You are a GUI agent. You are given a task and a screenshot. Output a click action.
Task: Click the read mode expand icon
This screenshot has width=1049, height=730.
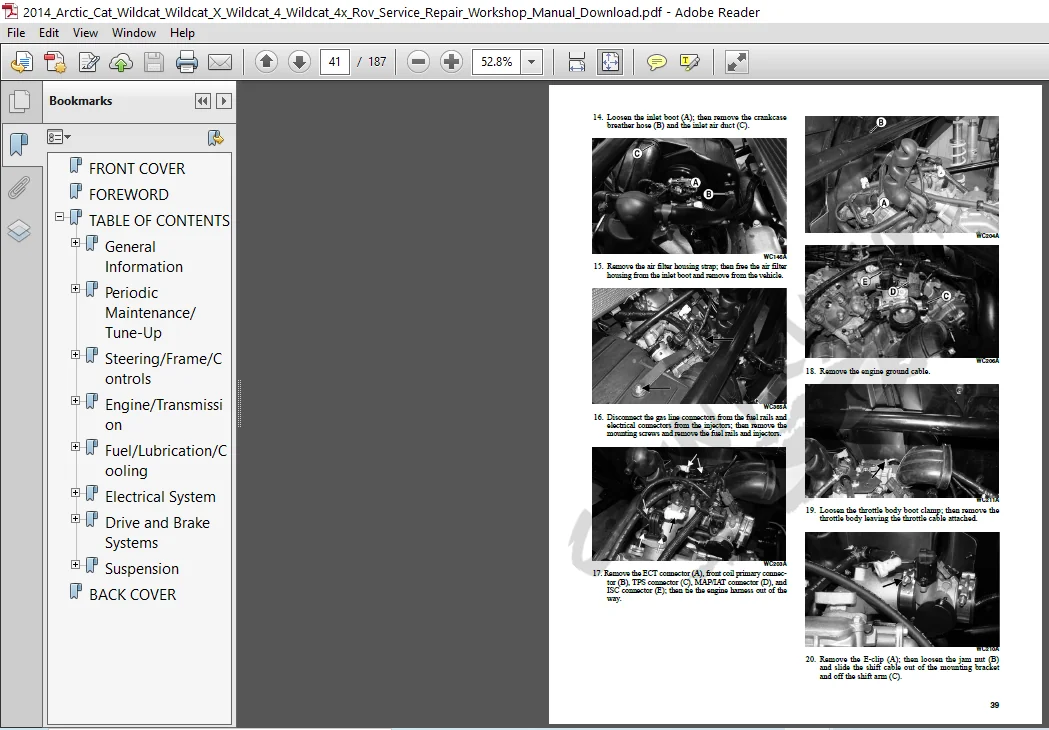coord(737,62)
